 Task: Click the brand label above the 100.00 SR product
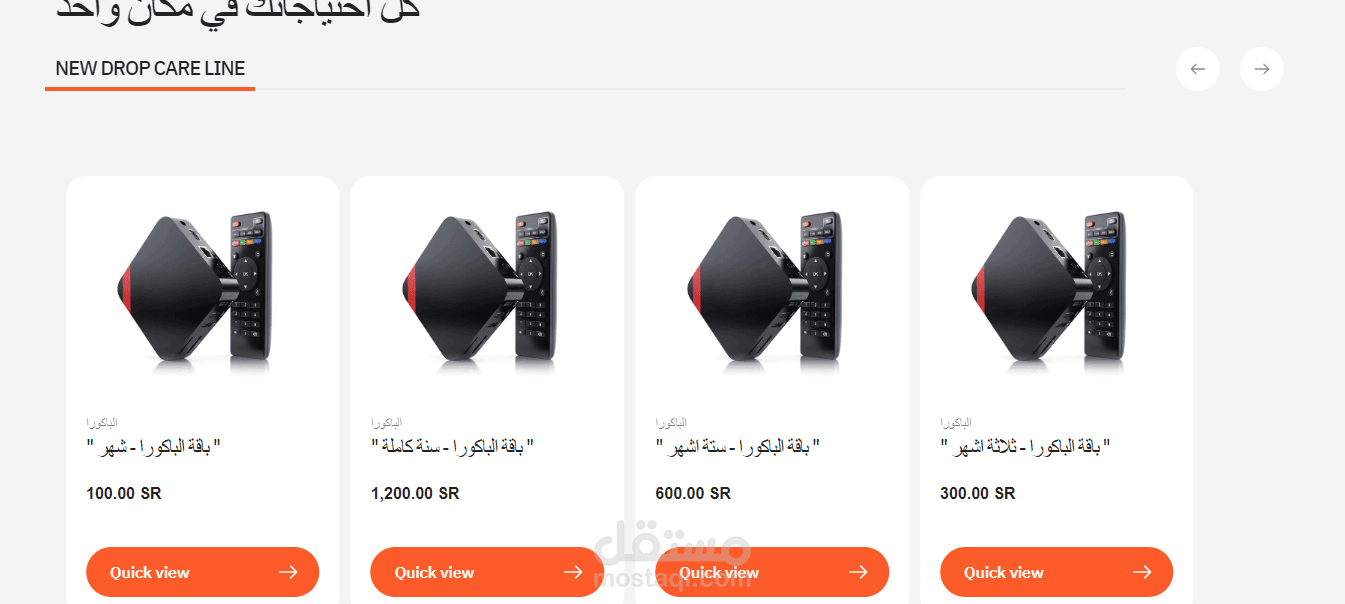pos(102,423)
